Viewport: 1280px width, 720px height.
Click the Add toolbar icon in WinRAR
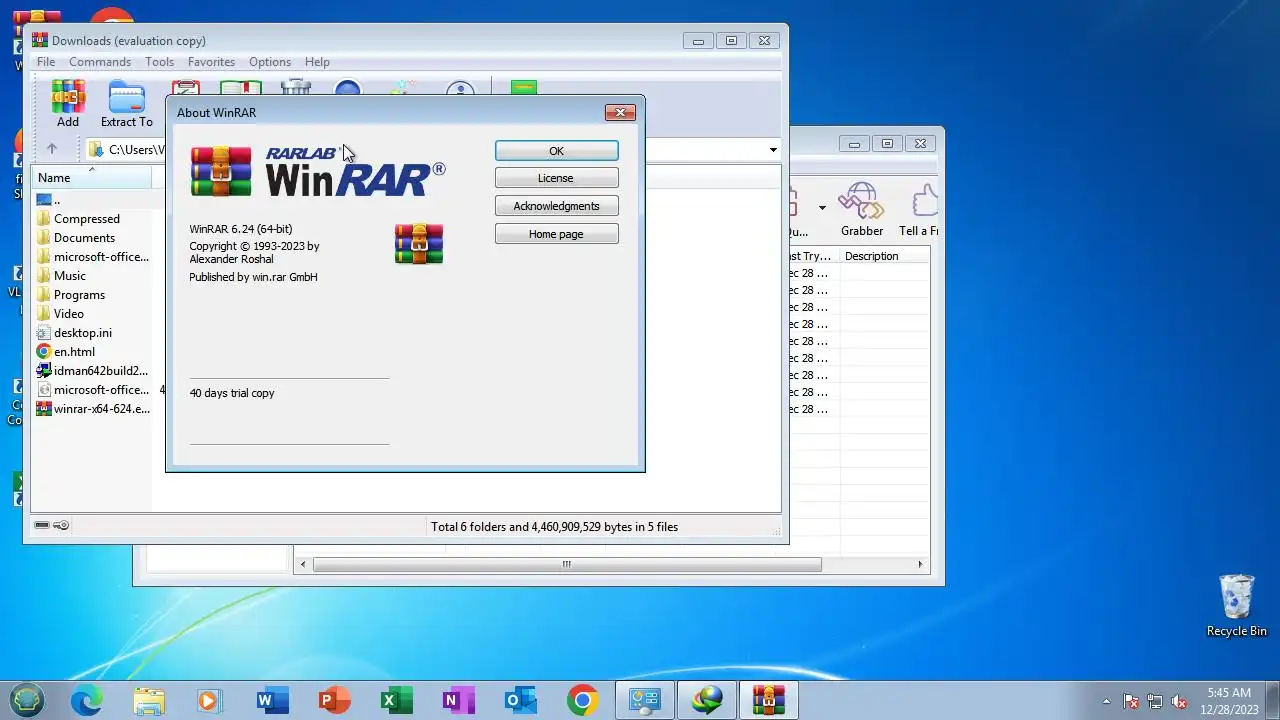68,104
